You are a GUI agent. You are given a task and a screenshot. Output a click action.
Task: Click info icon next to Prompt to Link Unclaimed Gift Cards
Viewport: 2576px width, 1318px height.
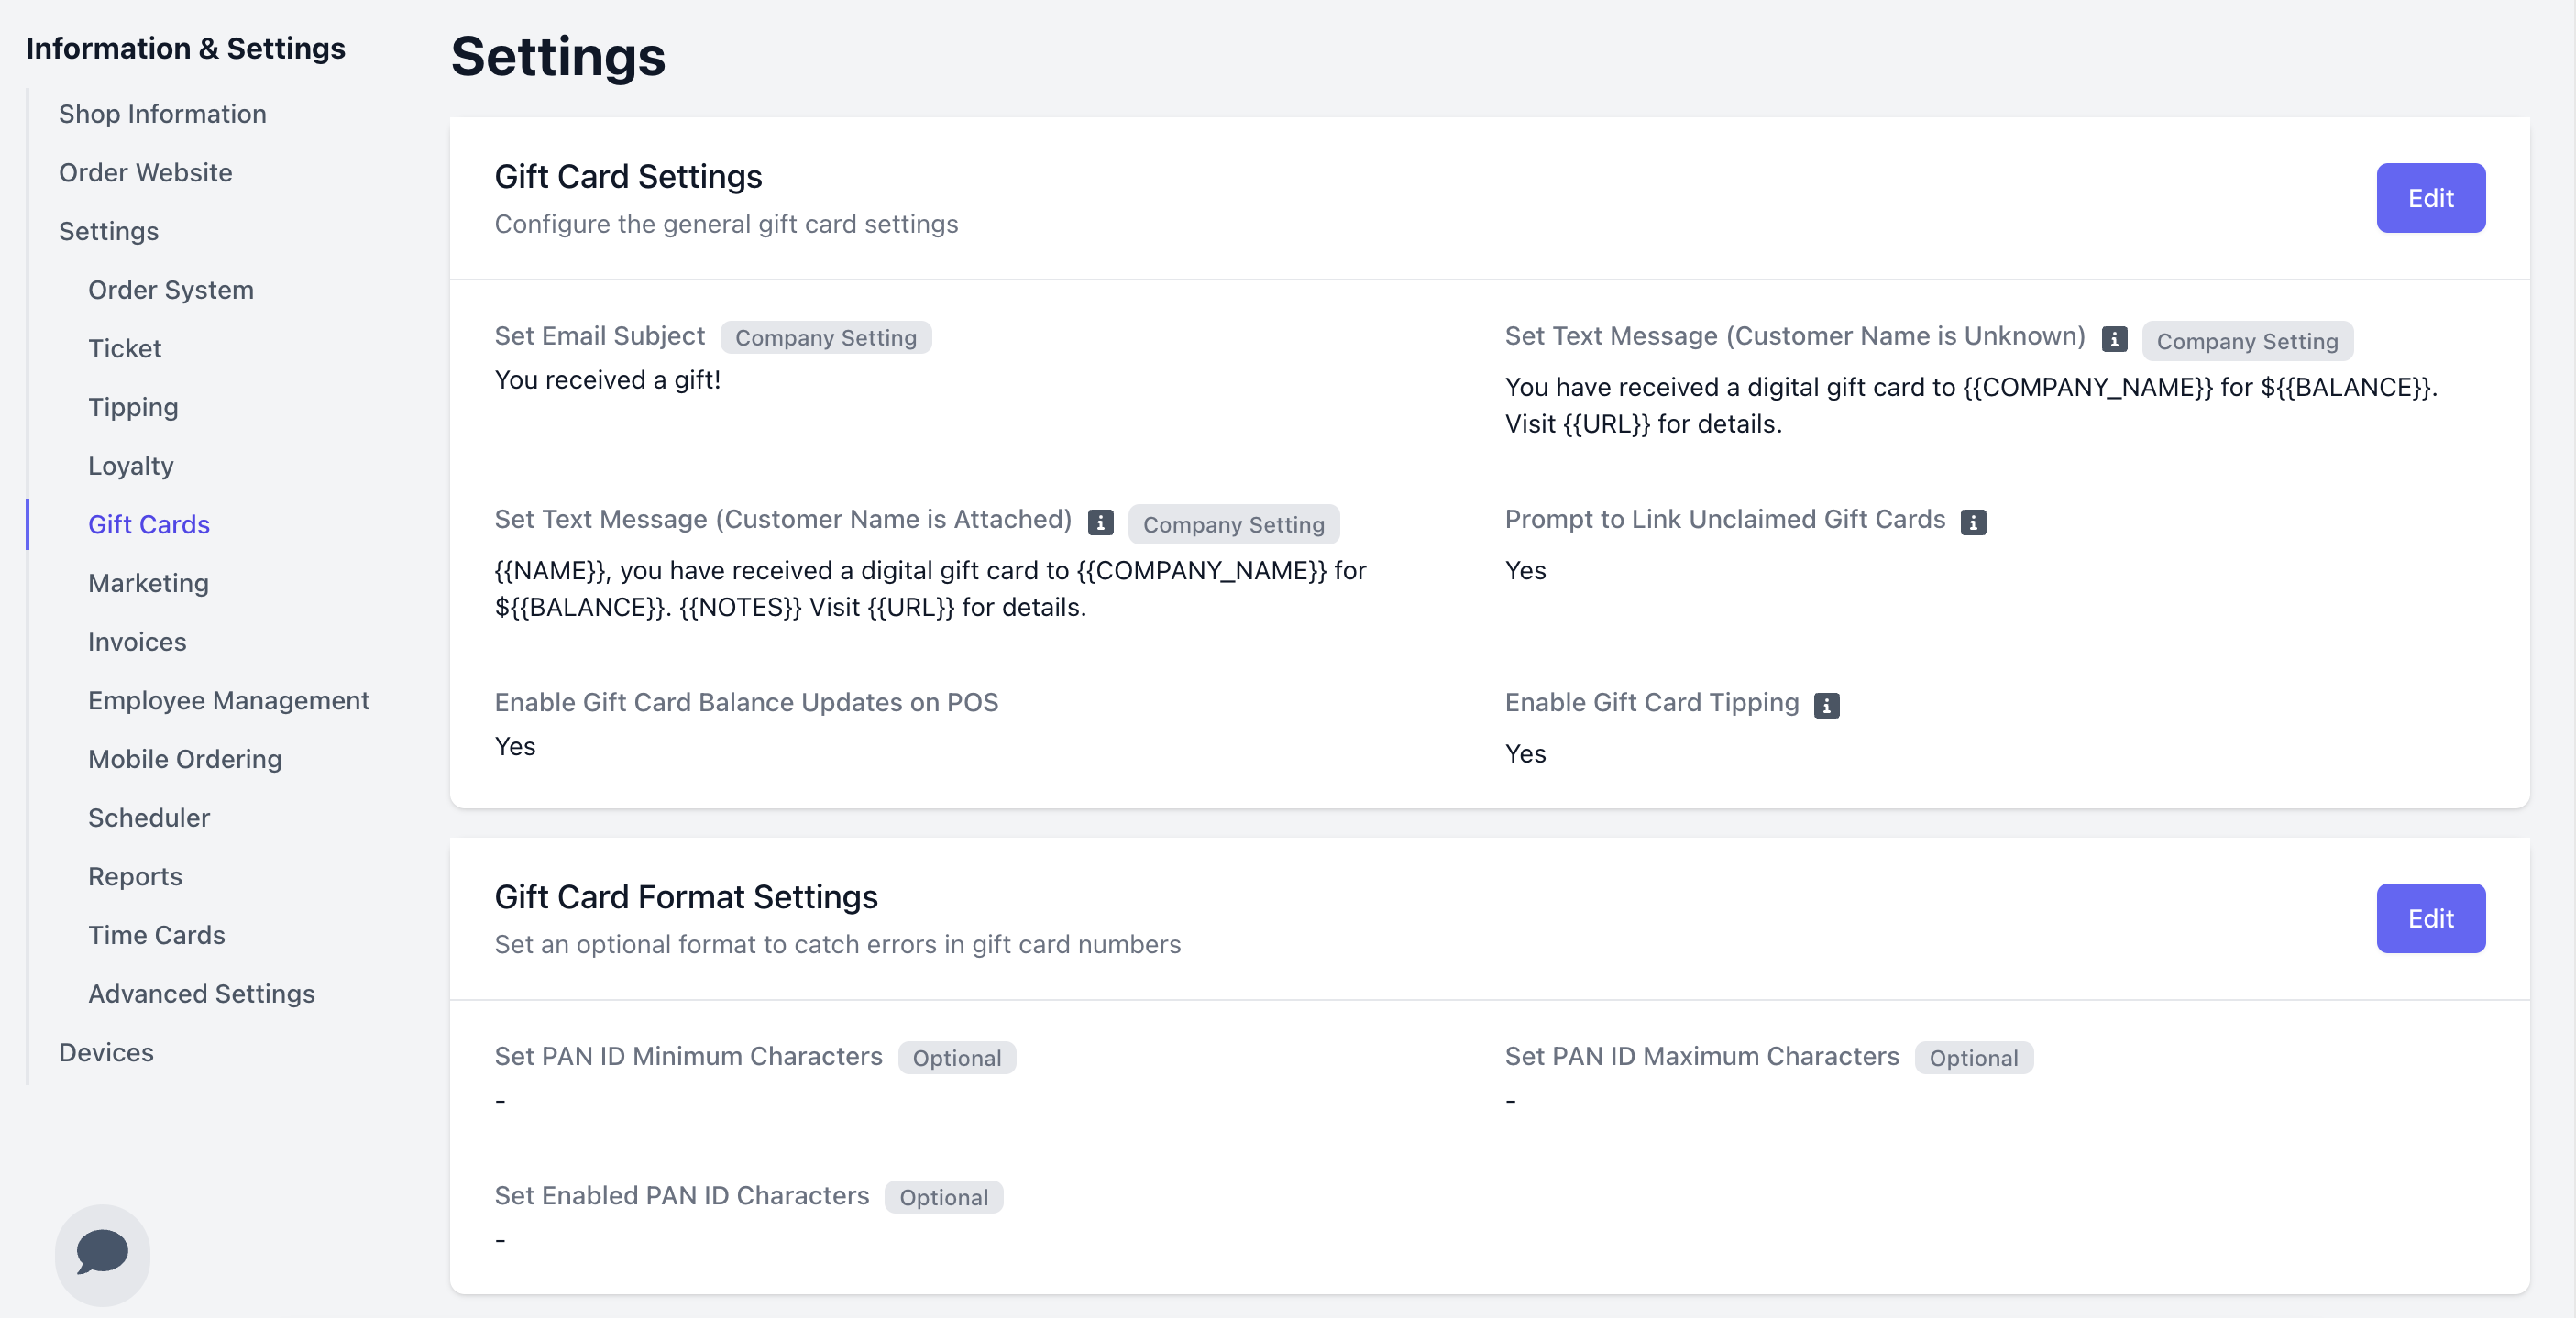tap(1972, 522)
